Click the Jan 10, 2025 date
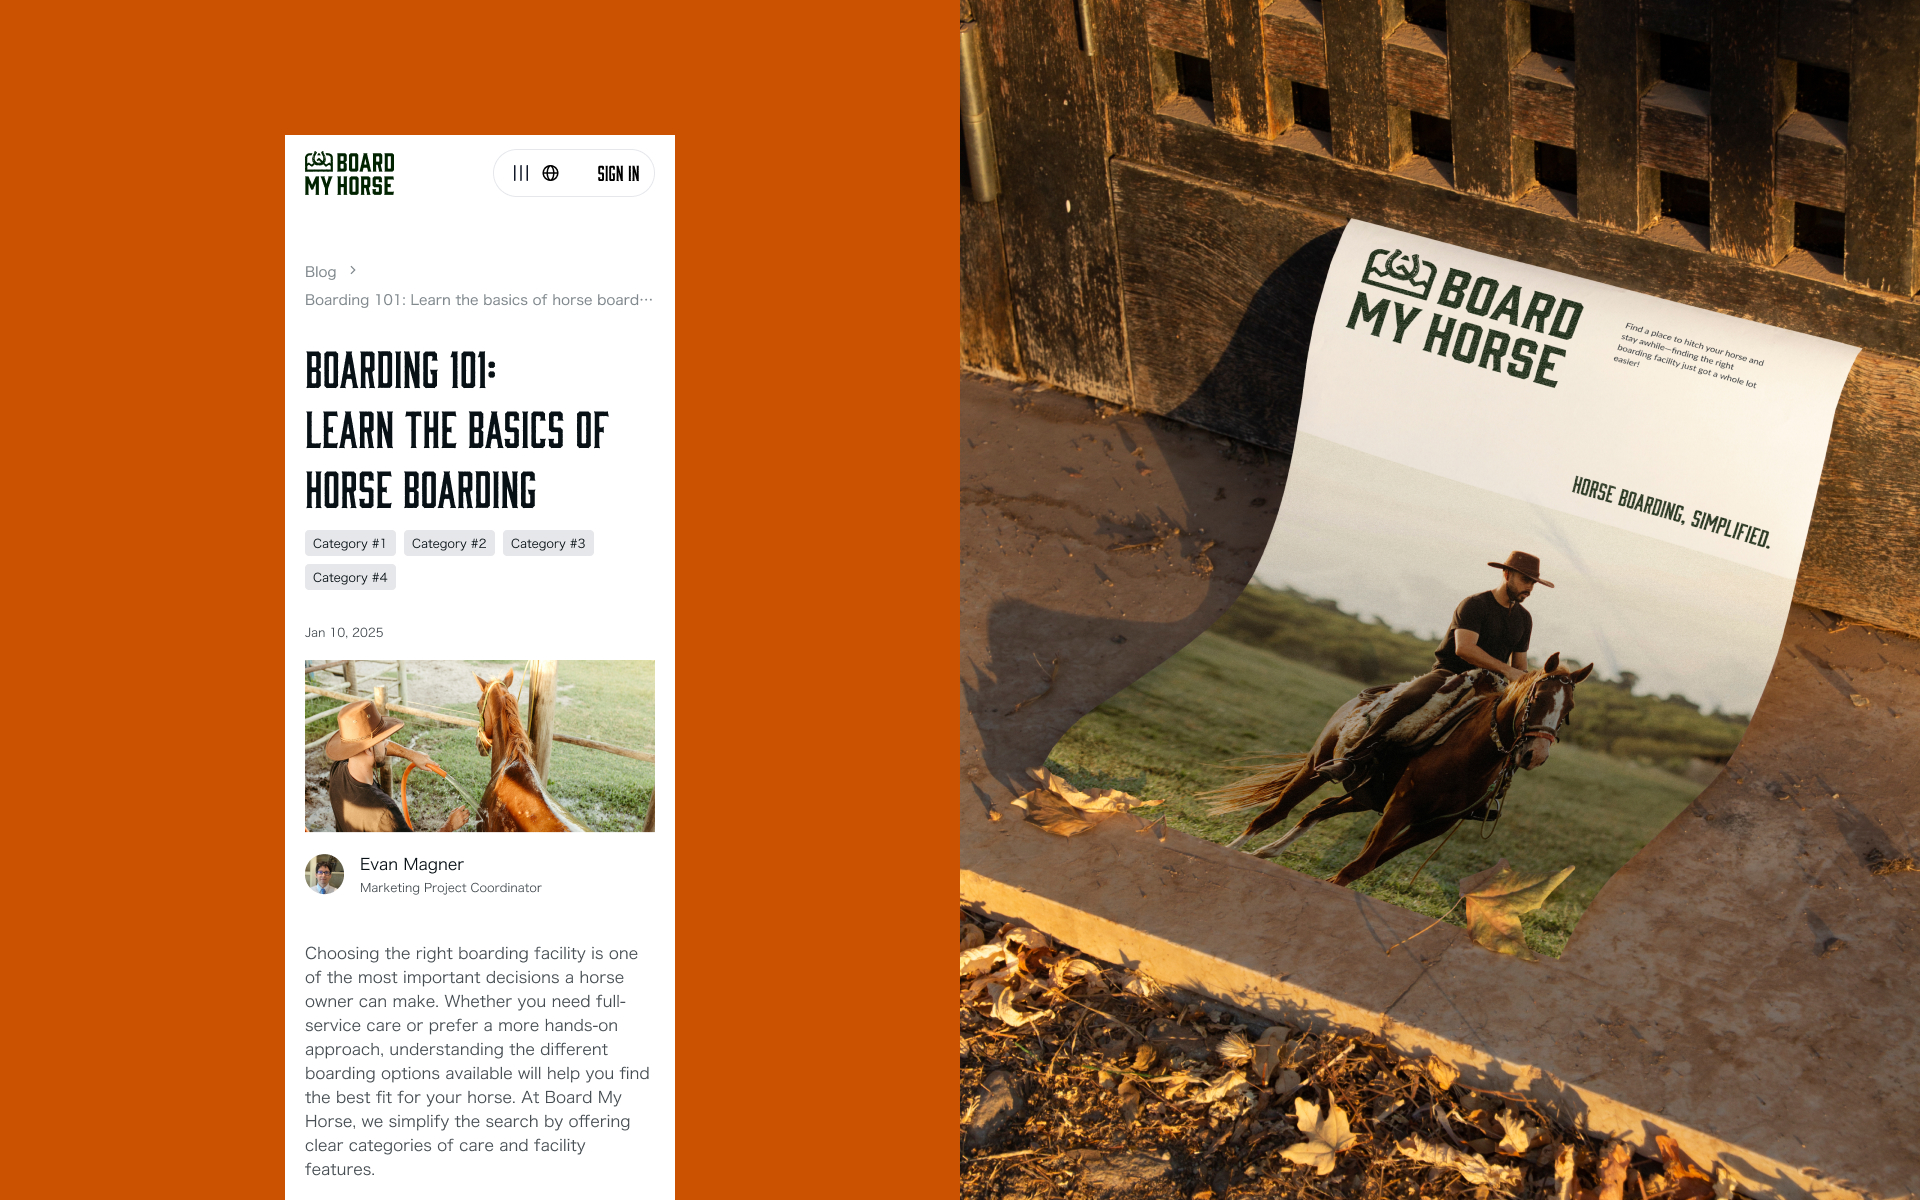This screenshot has width=1920, height=1200. [x=344, y=632]
